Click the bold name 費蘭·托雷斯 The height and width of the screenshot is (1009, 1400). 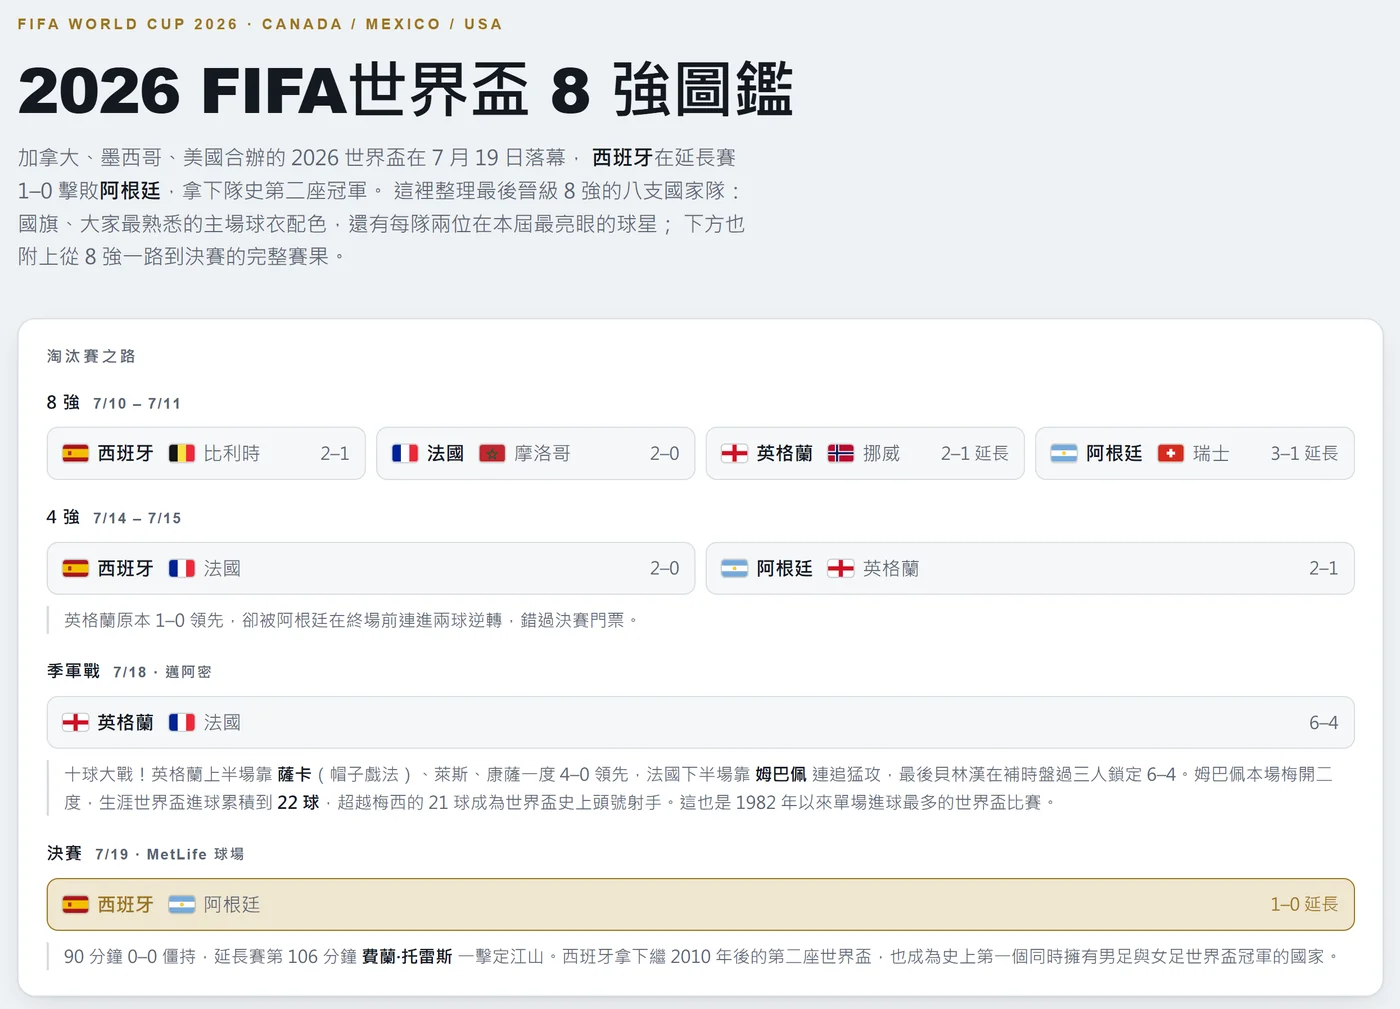click(407, 957)
